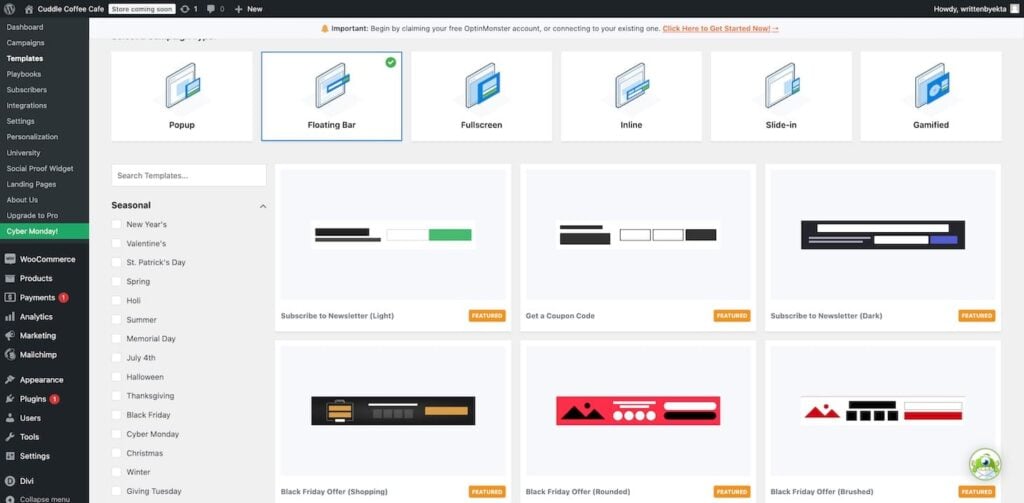Enable the Holi checkbox
Viewport: 1024px width, 503px height.
116,300
